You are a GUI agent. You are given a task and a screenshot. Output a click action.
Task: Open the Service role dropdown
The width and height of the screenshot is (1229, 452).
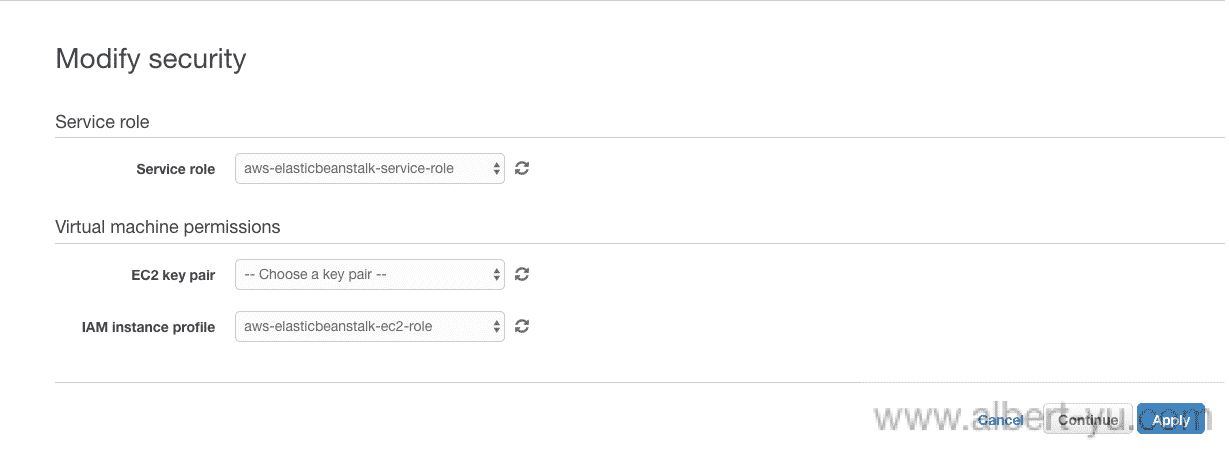pos(370,168)
